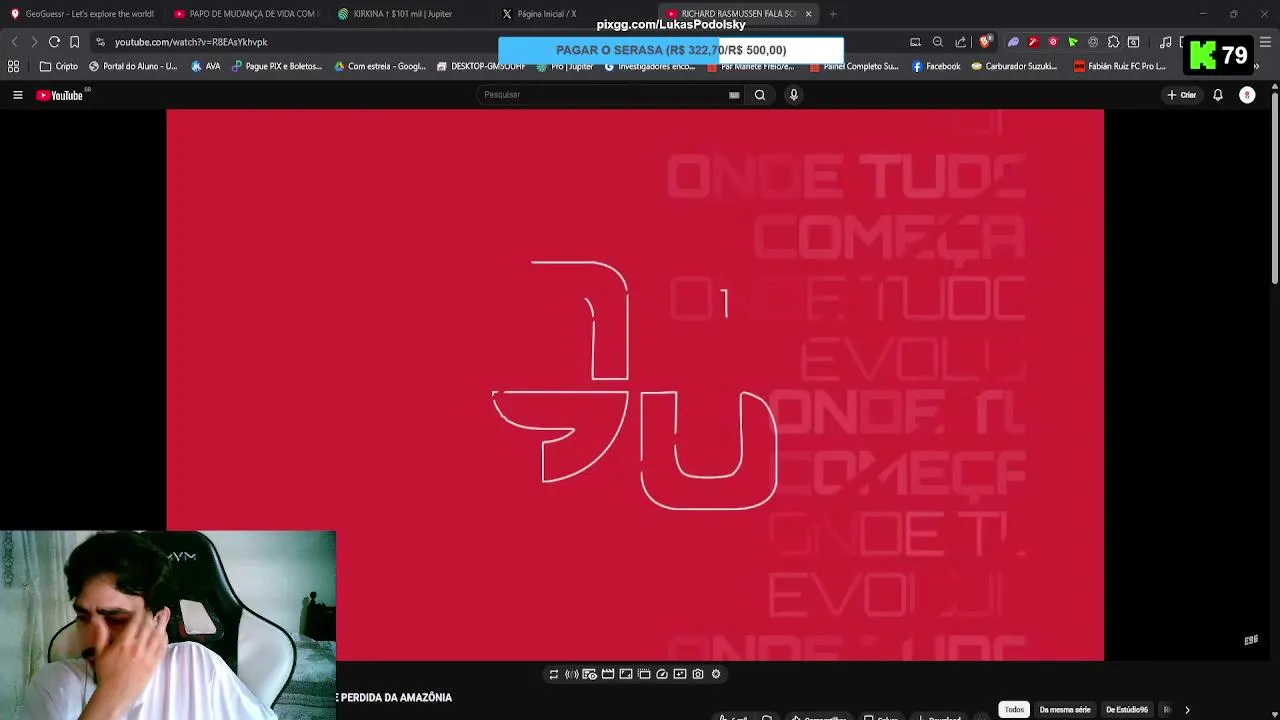This screenshot has height=720, width=1280.
Task: Open the extensions puzzle piece menu
Action: [1113, 42]
